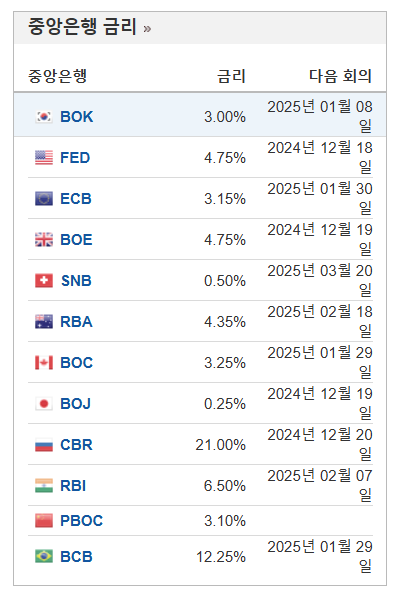Click the Canada flag icon

44,363
